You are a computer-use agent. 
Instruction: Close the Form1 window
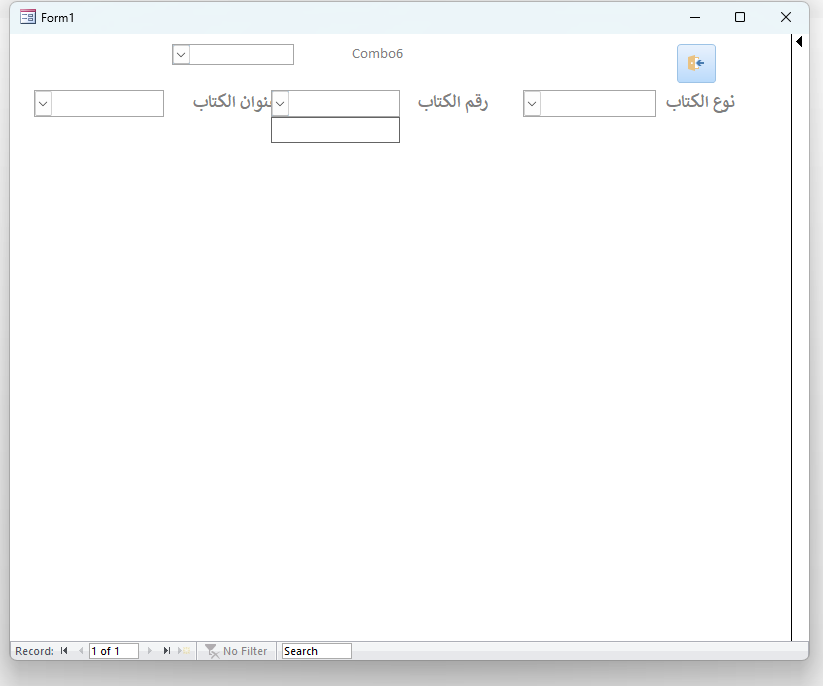(x=786, y=17)
